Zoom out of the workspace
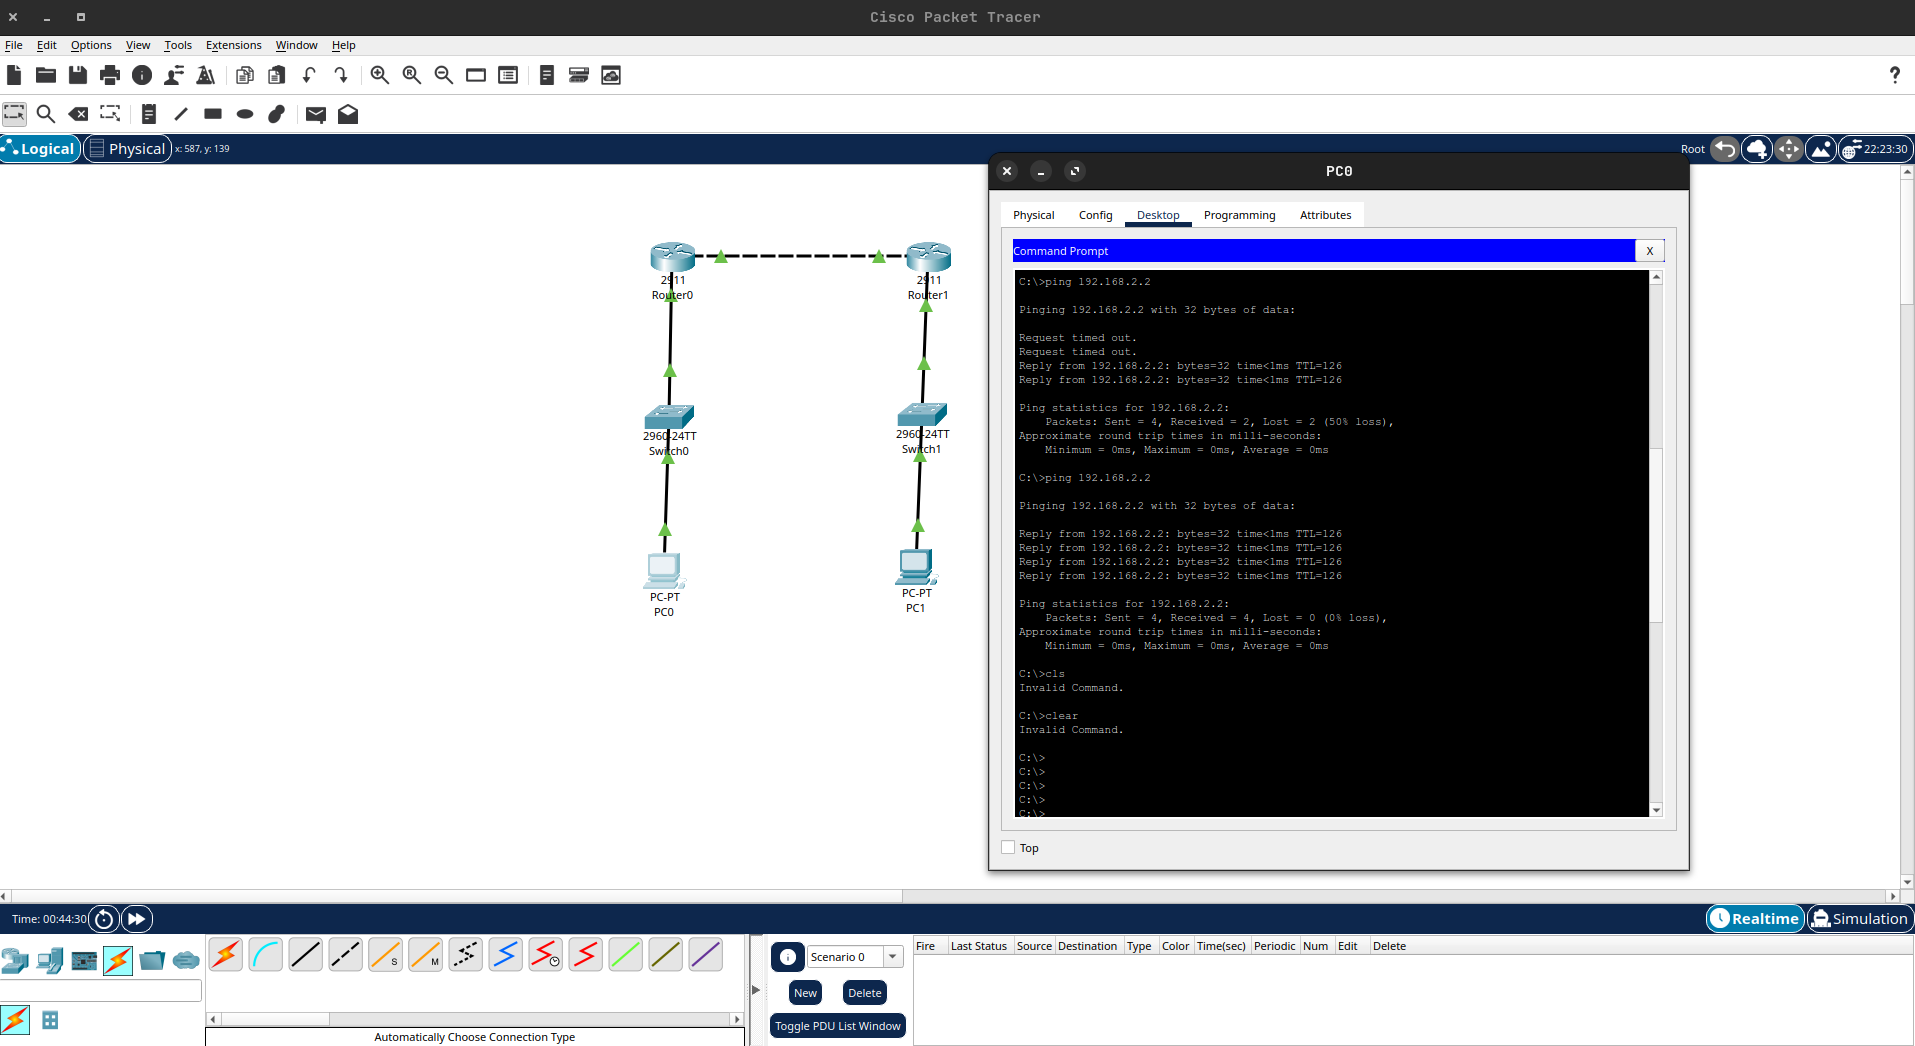Viewport: 1915px width, 1046px height. coord(444,75)
